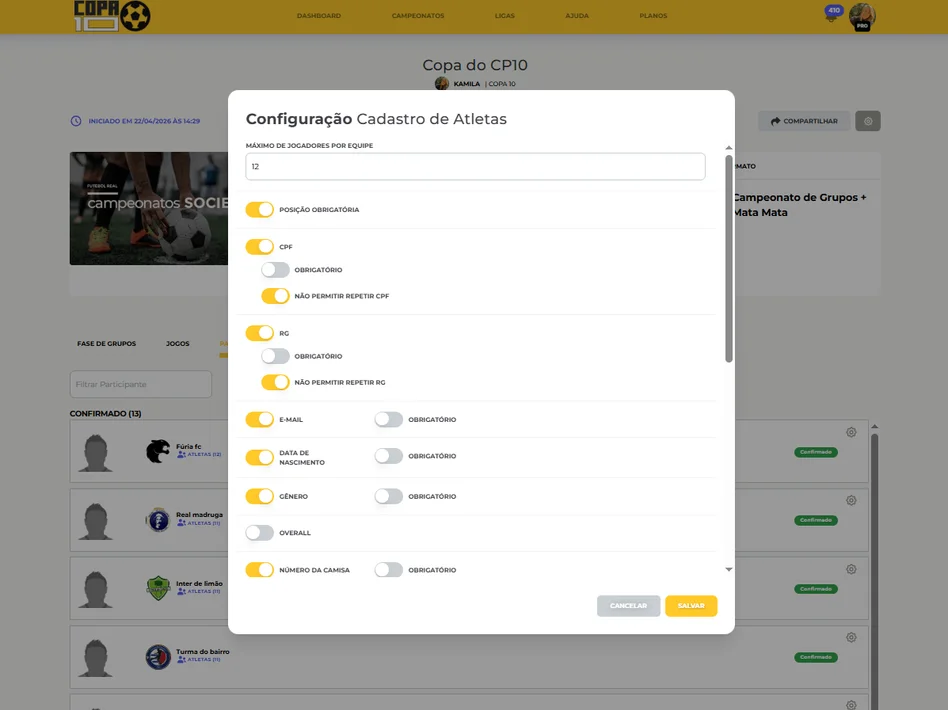Toggle Não permitir repetir CPF
This screenshot has height=710, width=948.
pyautogui.click(x=275, y=296)
